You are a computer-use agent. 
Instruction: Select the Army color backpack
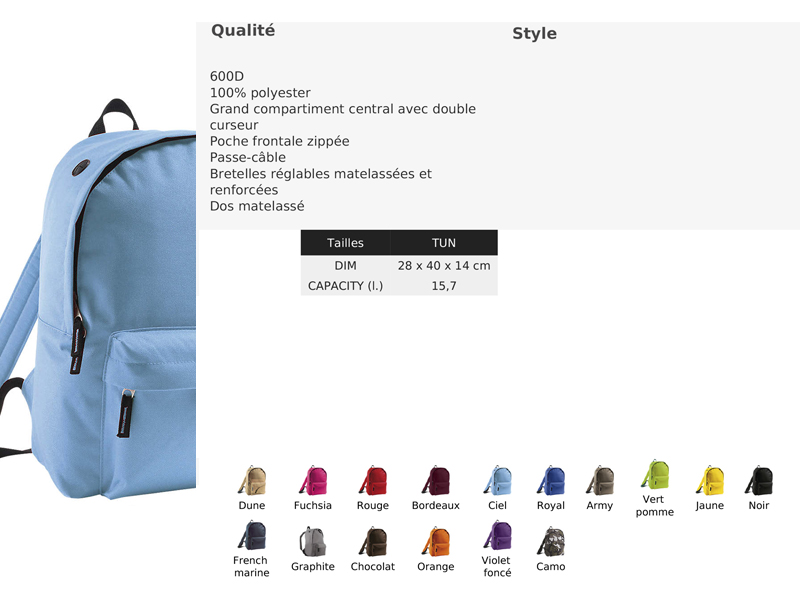[599, 480]
